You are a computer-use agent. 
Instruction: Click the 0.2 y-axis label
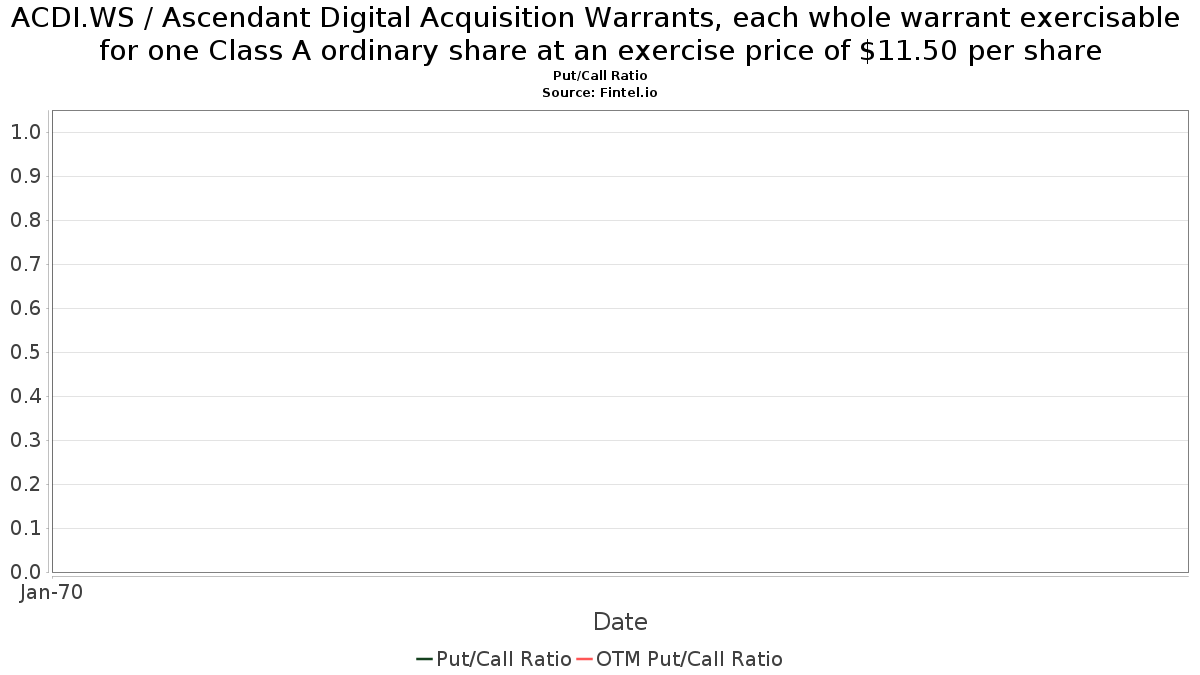pyautogui.click(x=25, y=484)
